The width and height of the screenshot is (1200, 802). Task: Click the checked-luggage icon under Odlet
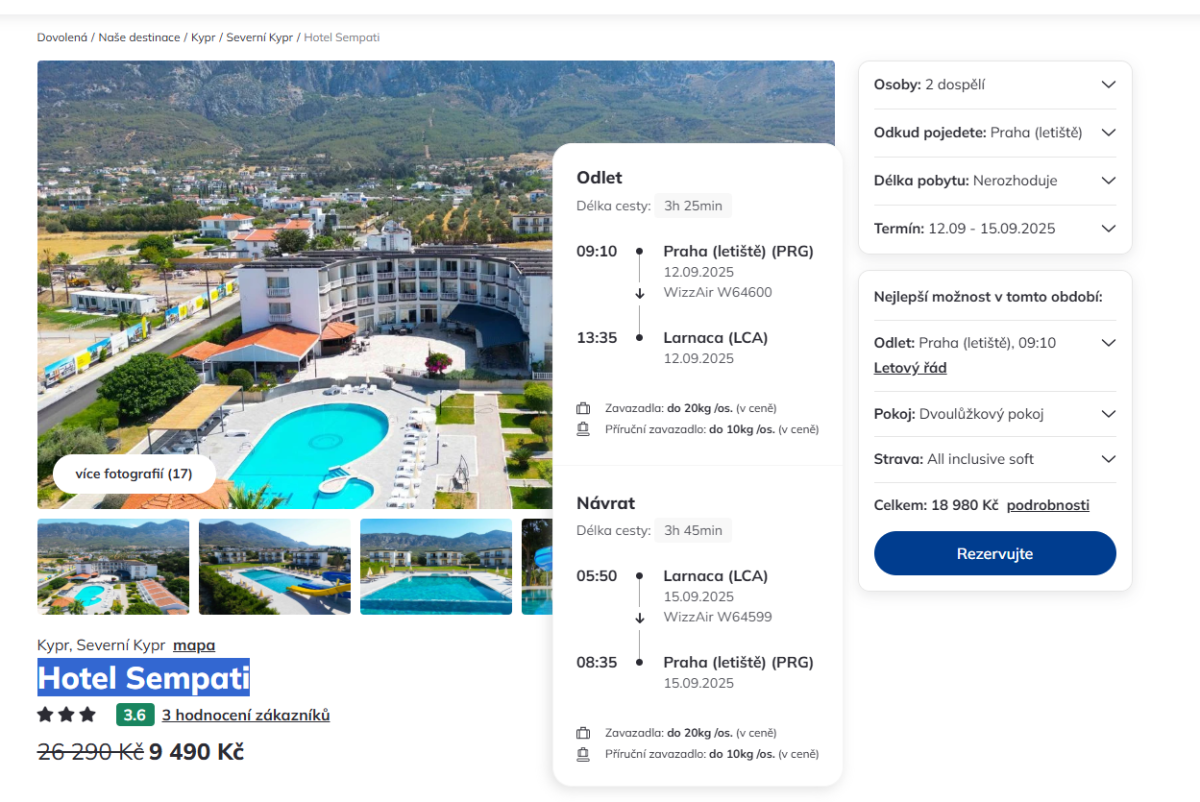pyautogui.click(x=583, y=408)
